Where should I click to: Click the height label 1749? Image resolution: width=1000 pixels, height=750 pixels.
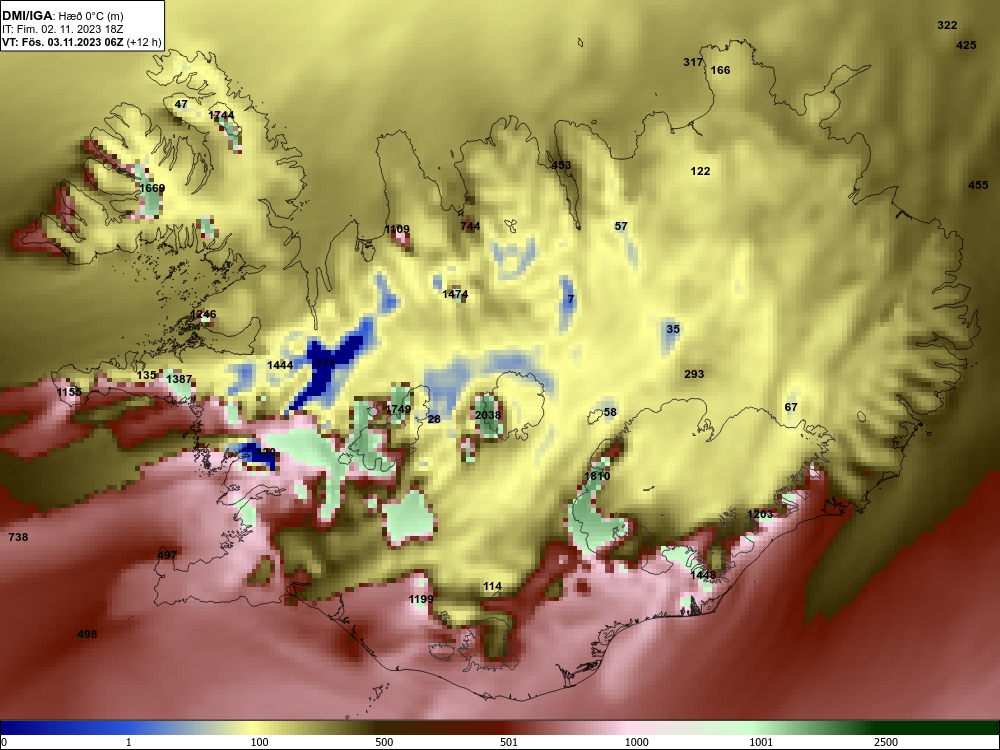(398, 409)
